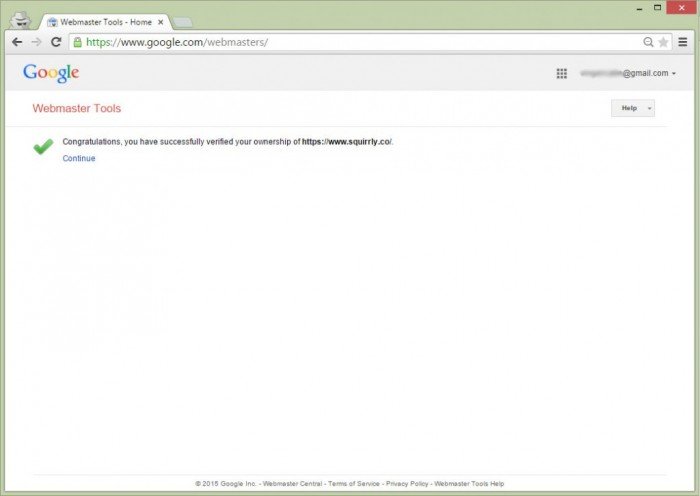The width and height of the screenshot is (700, 496).
Task: Close the Webmaster Tools - Home tab
Action: (162, 21)
